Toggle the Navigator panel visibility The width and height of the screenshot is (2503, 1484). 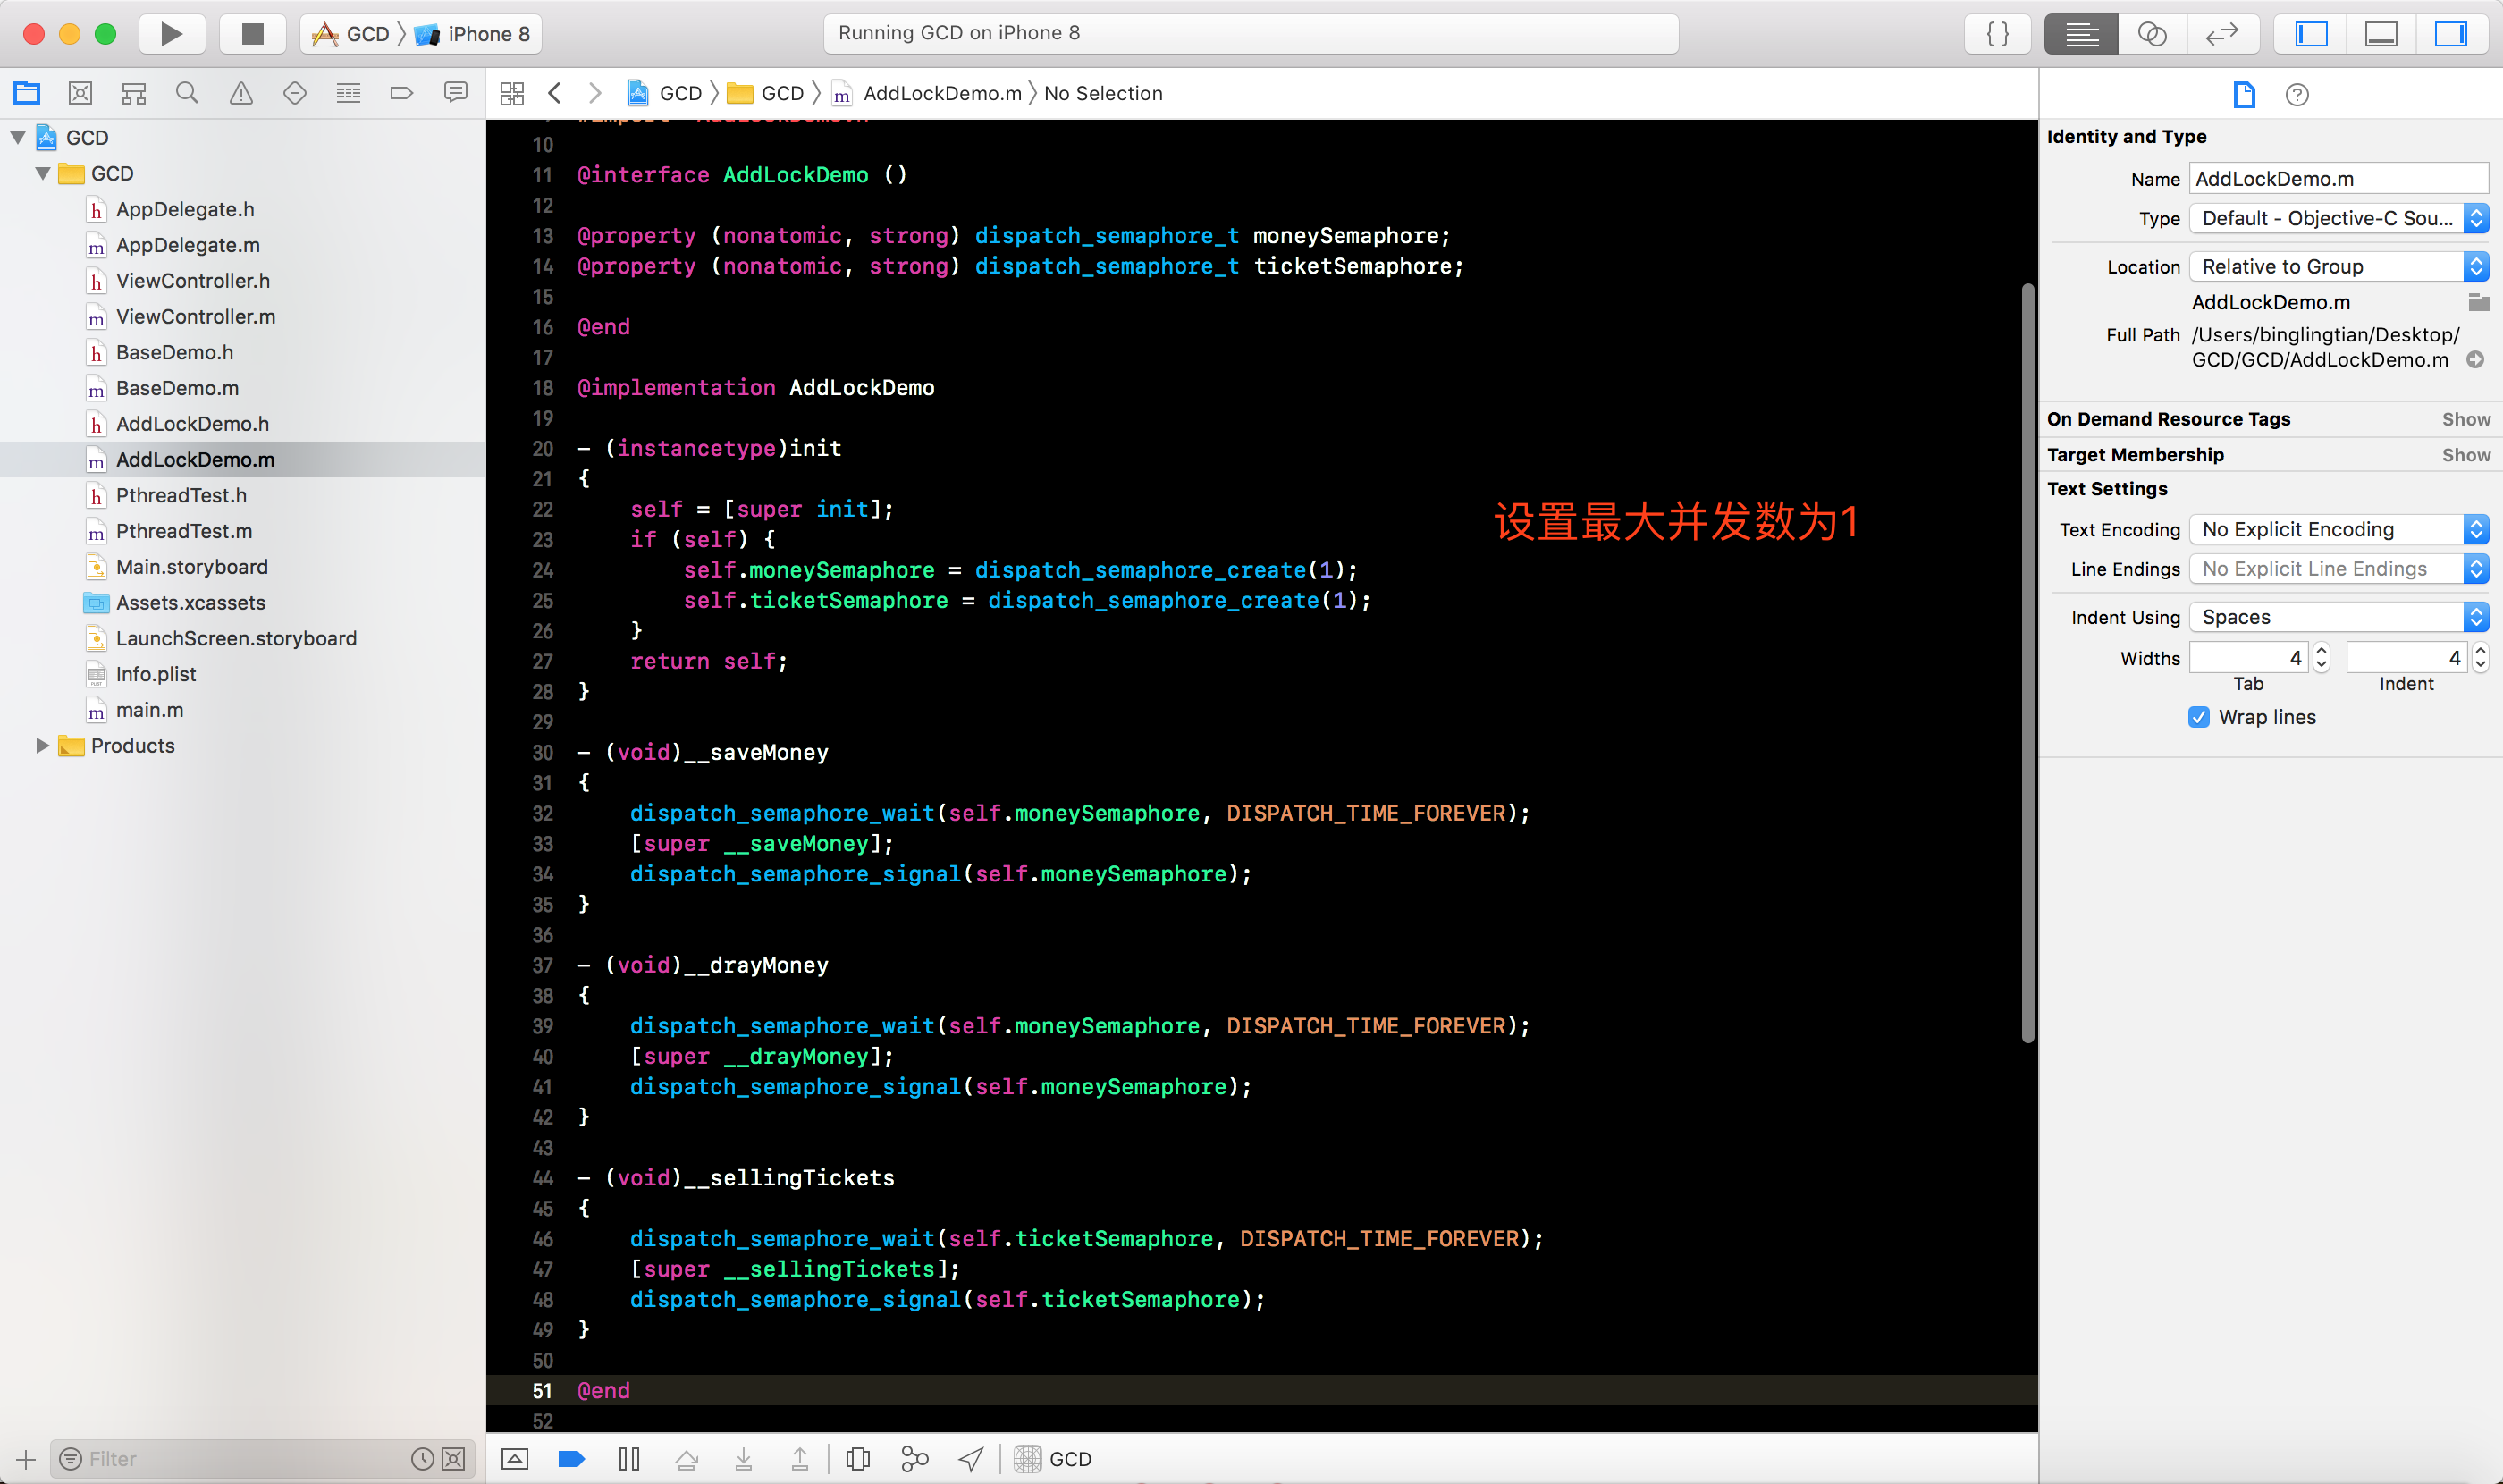2311,34
